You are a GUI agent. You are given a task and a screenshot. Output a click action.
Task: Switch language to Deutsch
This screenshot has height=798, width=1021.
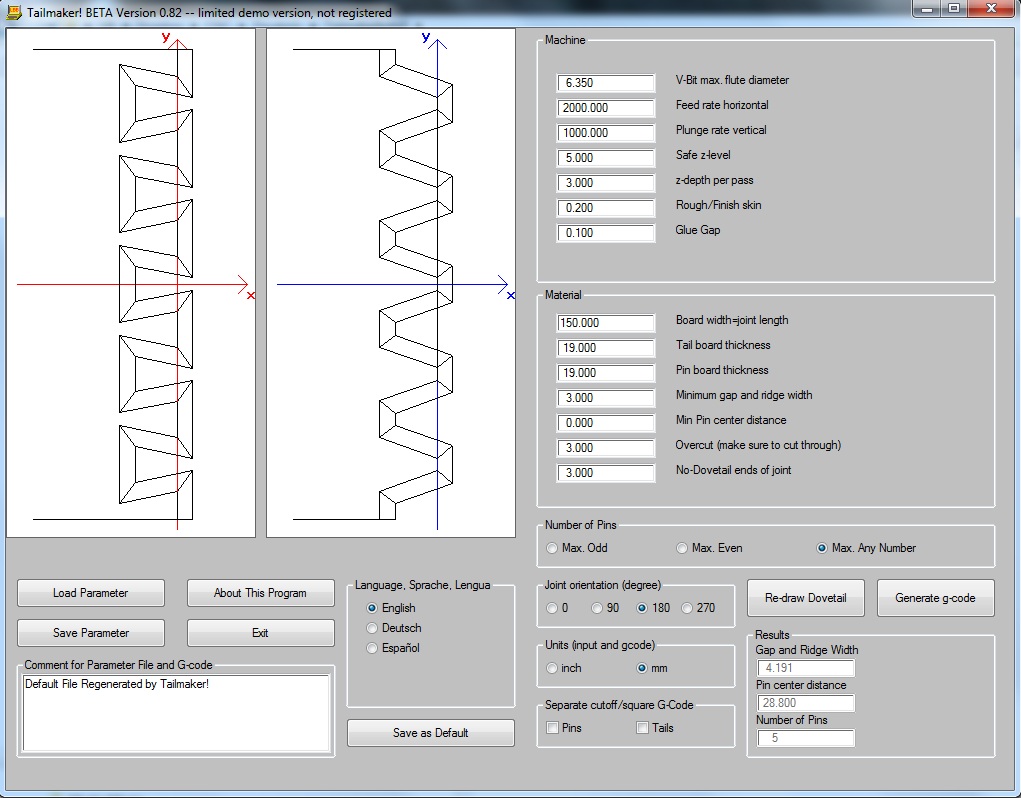coord(373,628)
